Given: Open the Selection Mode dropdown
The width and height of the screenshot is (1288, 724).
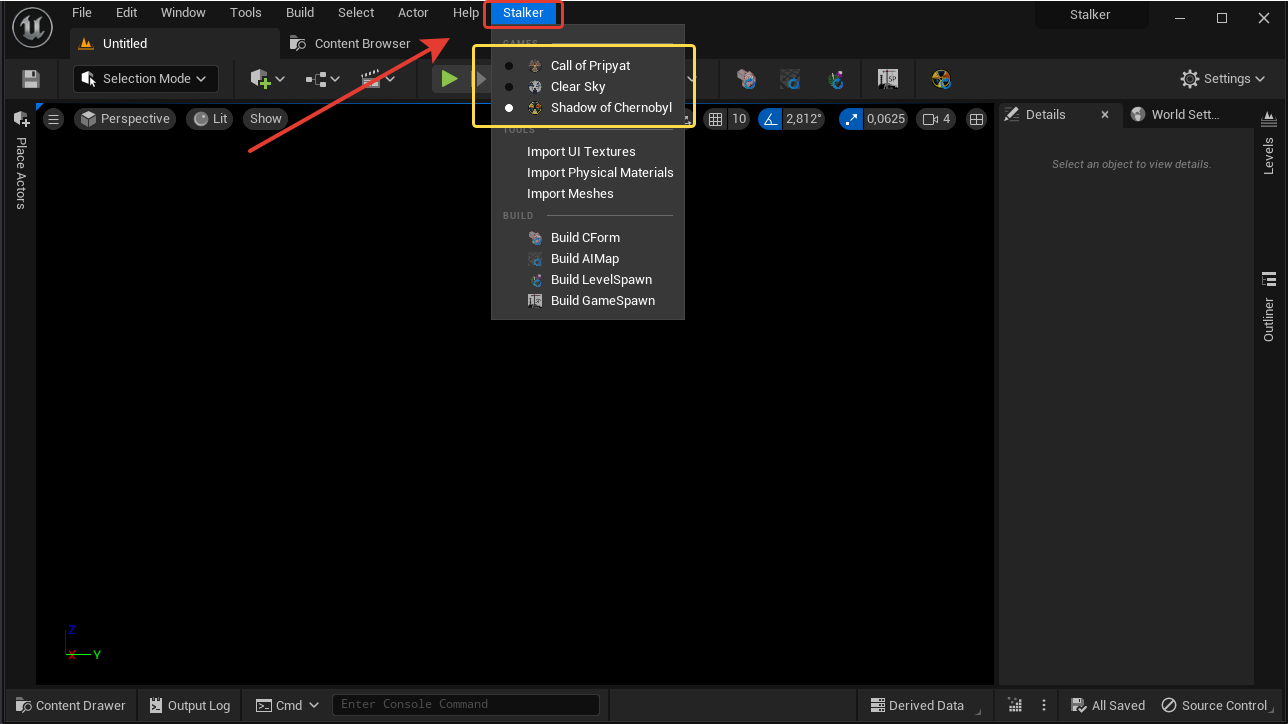Looking at the screenshot, I should pyautogui.click(x=146, y=79).
